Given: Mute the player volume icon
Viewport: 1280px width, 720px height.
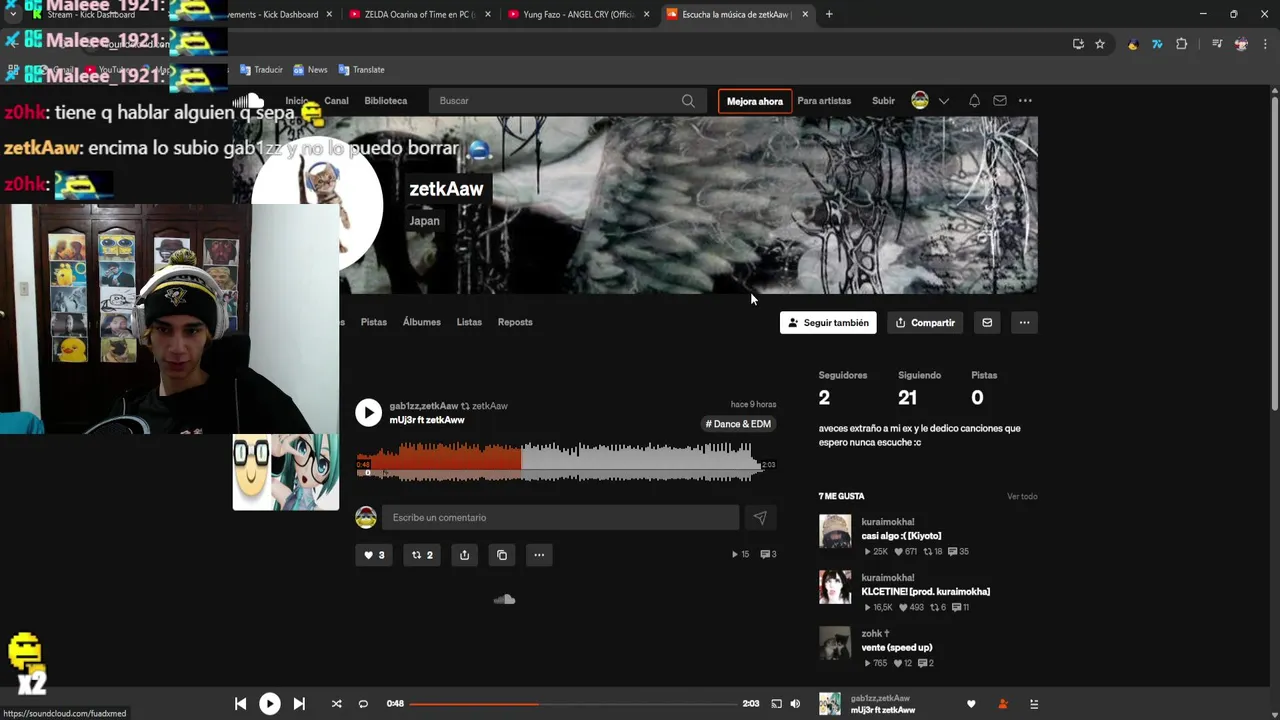Looking at the screenshot, I should [x=795, y=704].
